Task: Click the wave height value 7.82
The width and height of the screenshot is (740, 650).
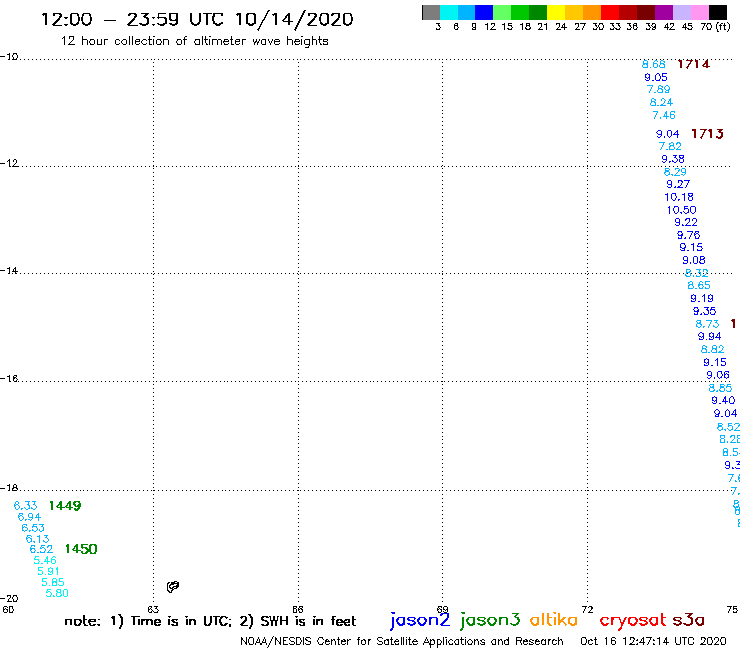Action: click(x=670, y=146)
